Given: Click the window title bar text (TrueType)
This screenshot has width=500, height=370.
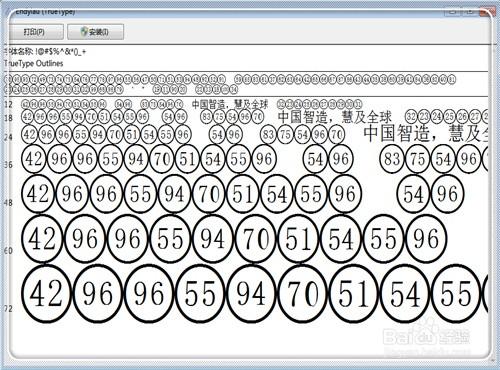Looking at the screenshot, I should (x=45, y=12).
